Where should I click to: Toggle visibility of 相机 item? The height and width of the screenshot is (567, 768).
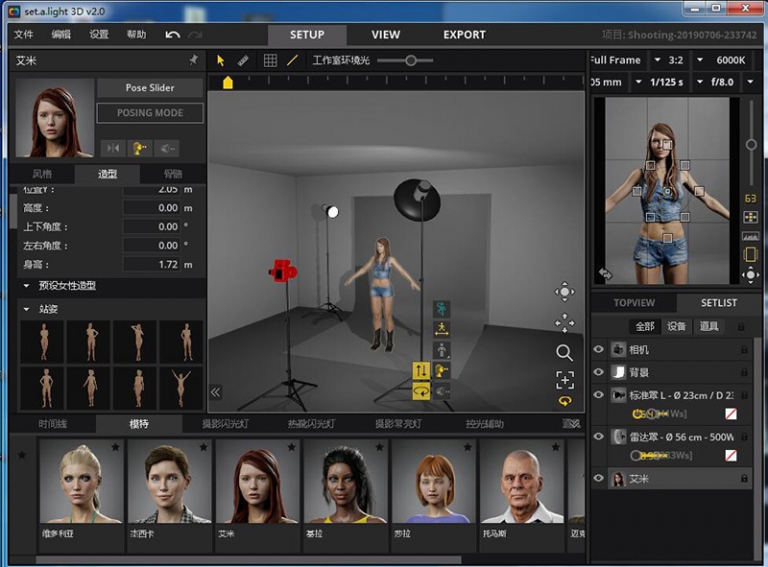(x=599, y=349)
